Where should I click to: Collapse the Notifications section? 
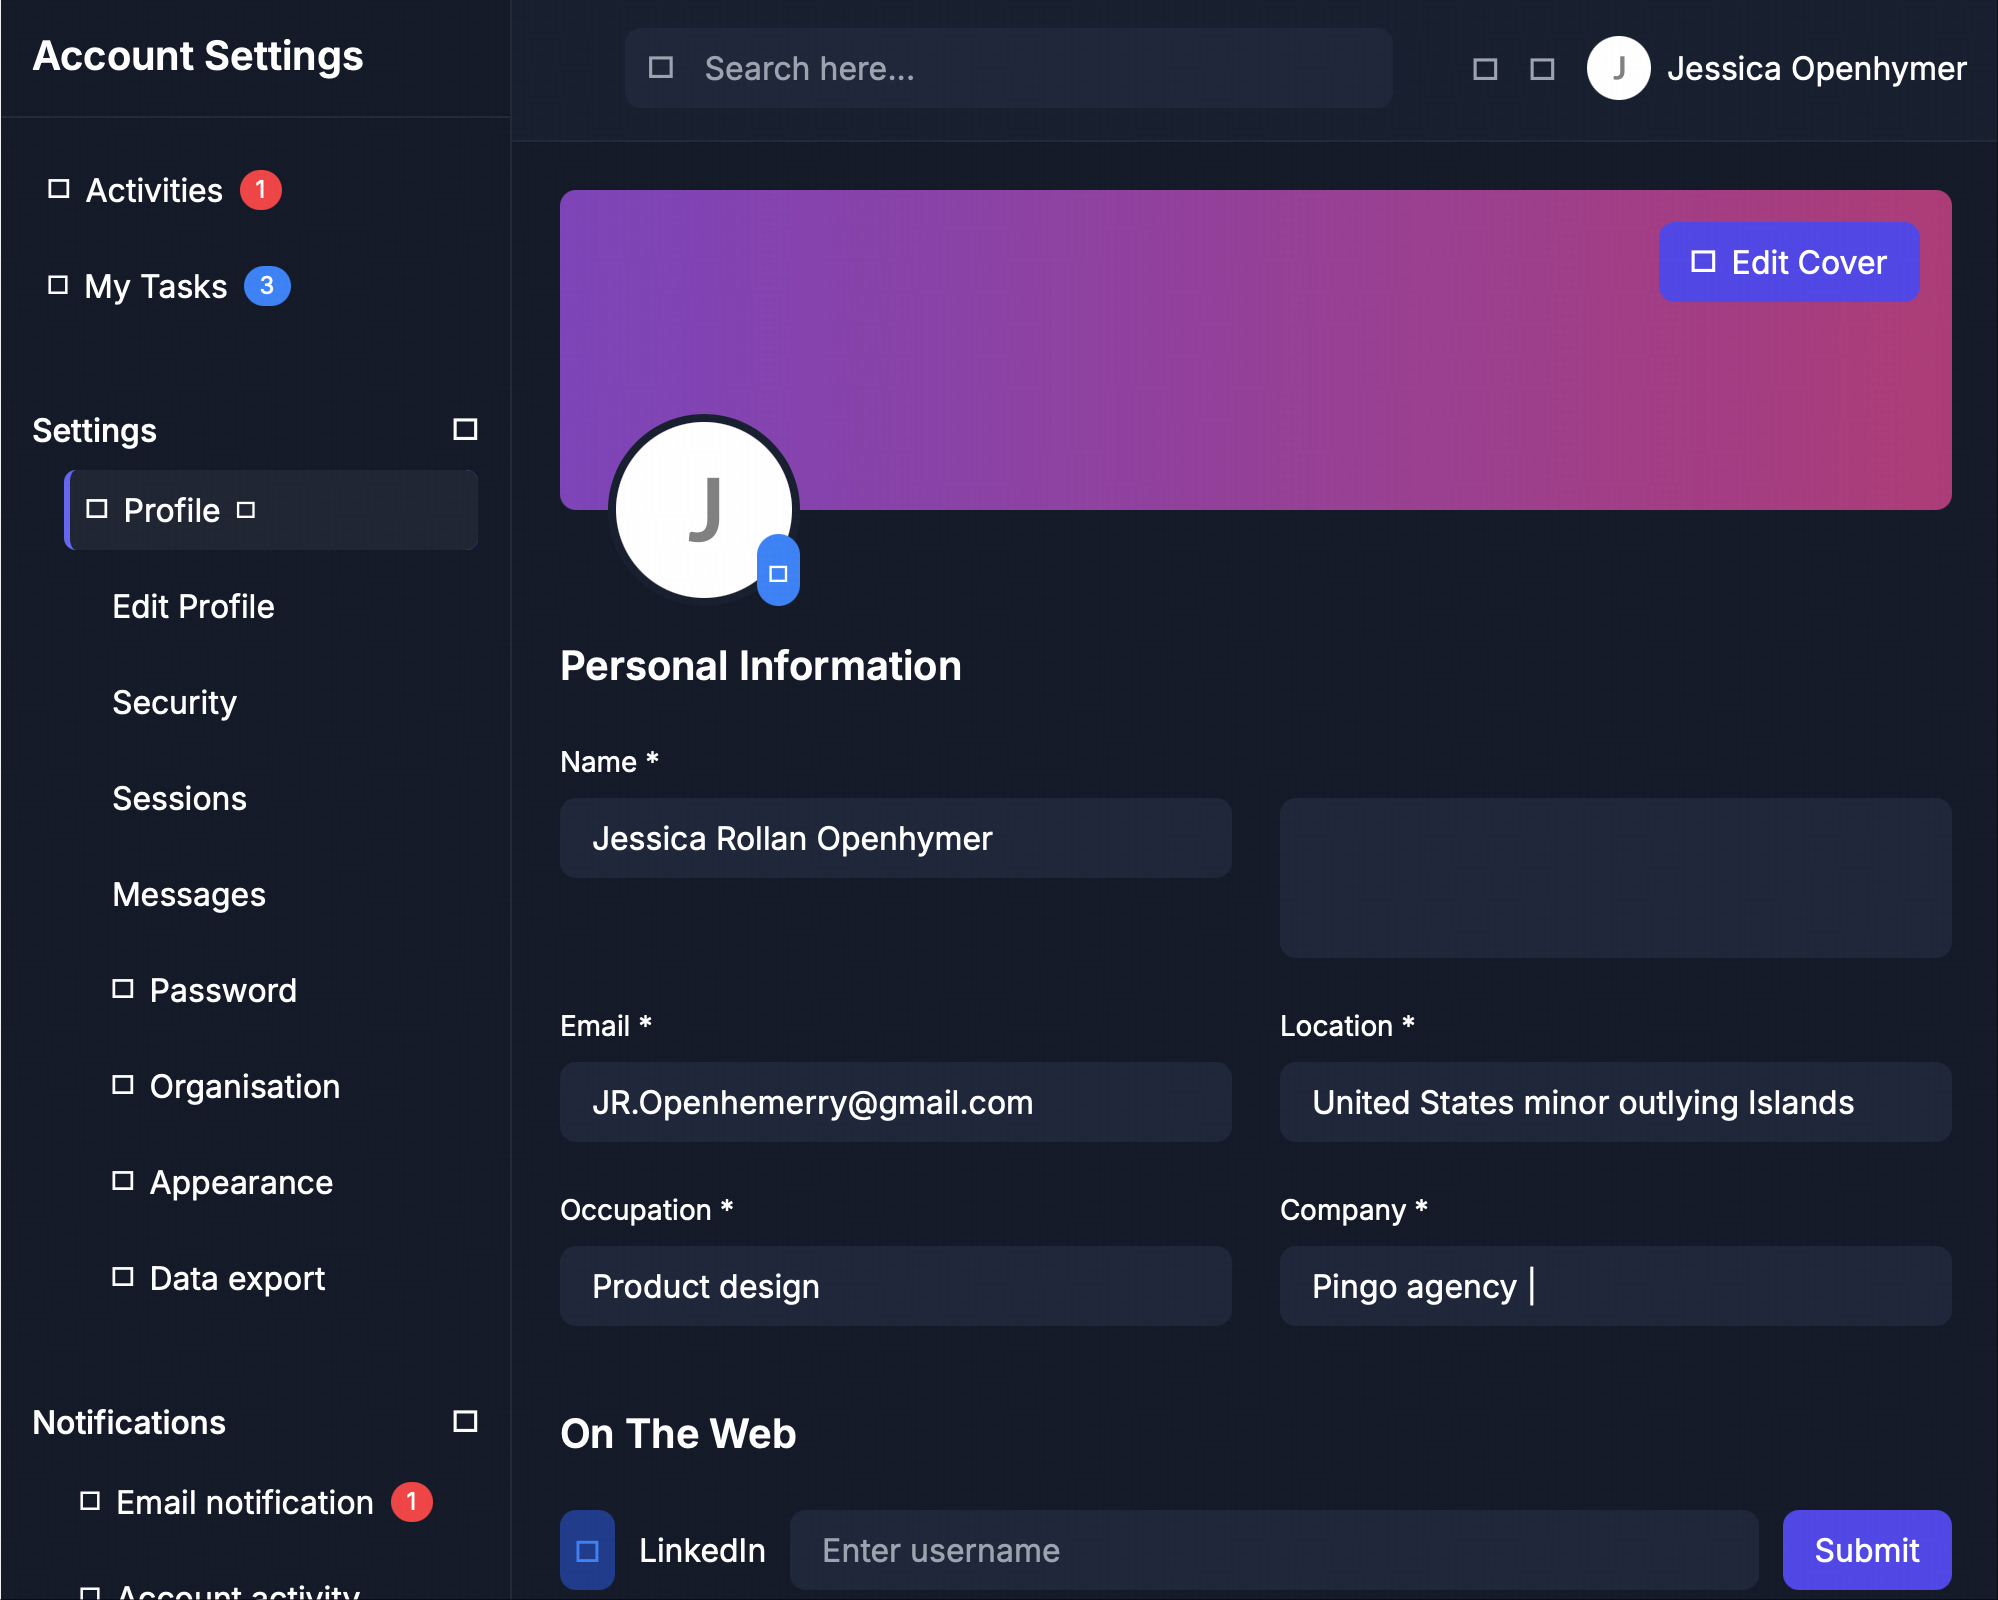465,1421
